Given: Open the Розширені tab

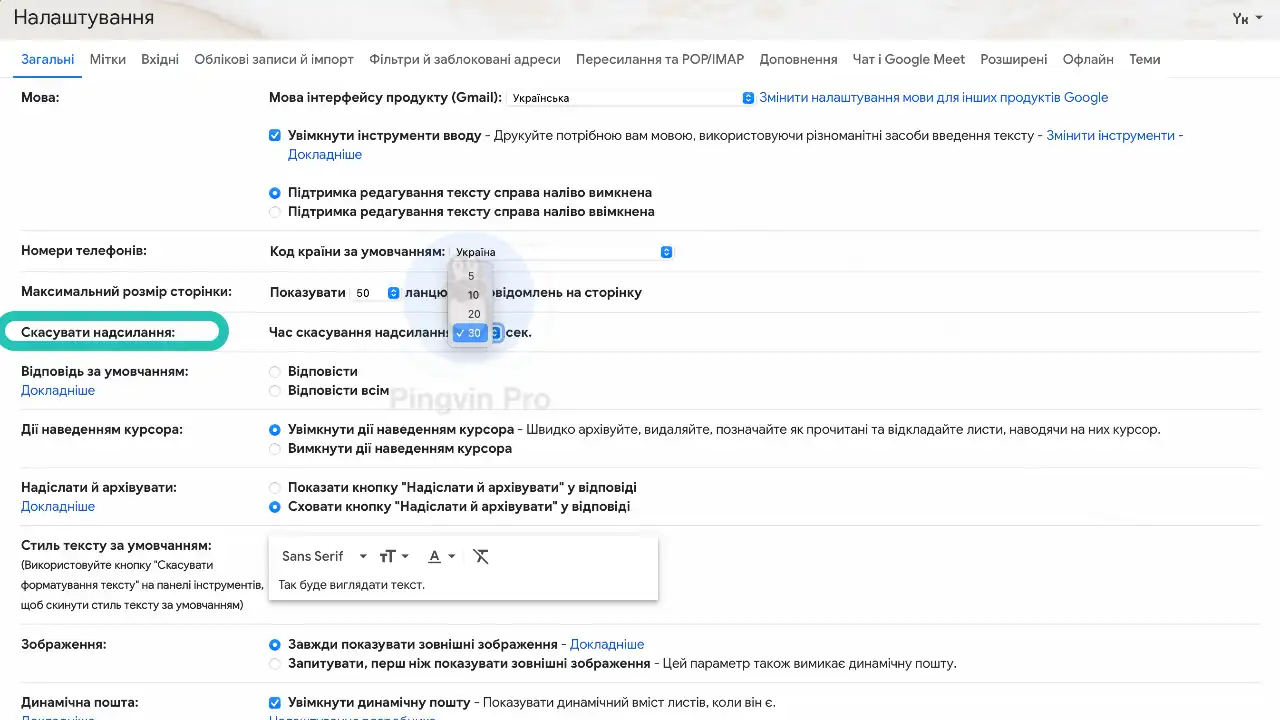Looking at the screenshot, I should 1014,59.
